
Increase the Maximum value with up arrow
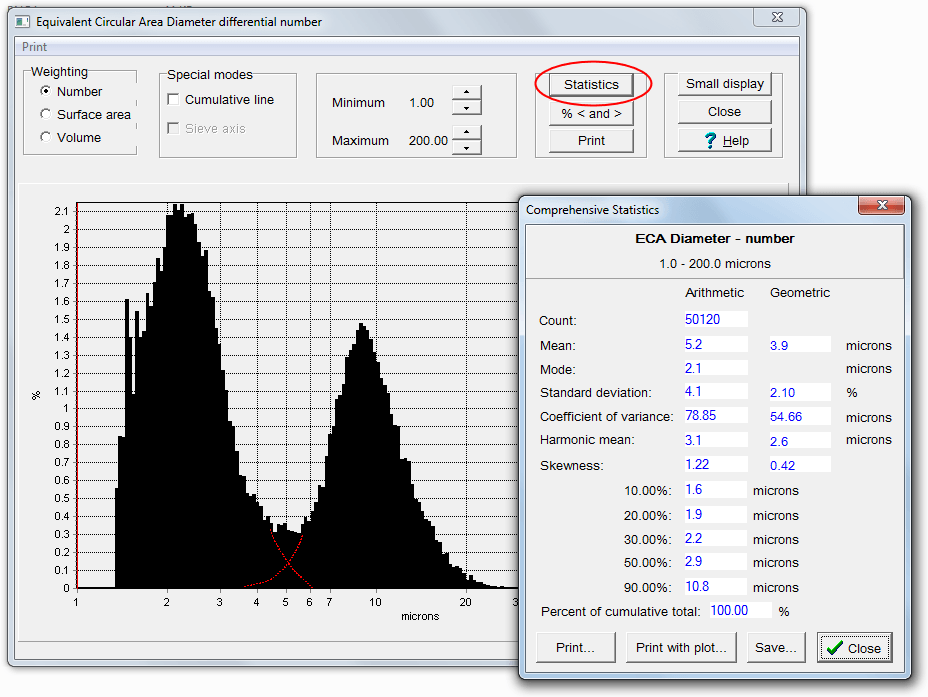pos(467,132)
